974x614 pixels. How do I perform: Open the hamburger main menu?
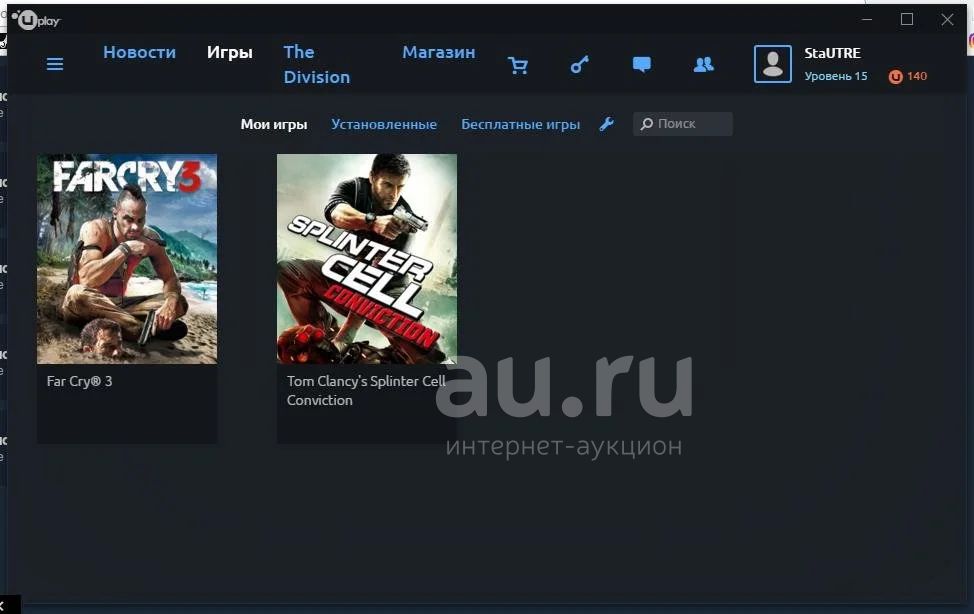pos(55,64)
